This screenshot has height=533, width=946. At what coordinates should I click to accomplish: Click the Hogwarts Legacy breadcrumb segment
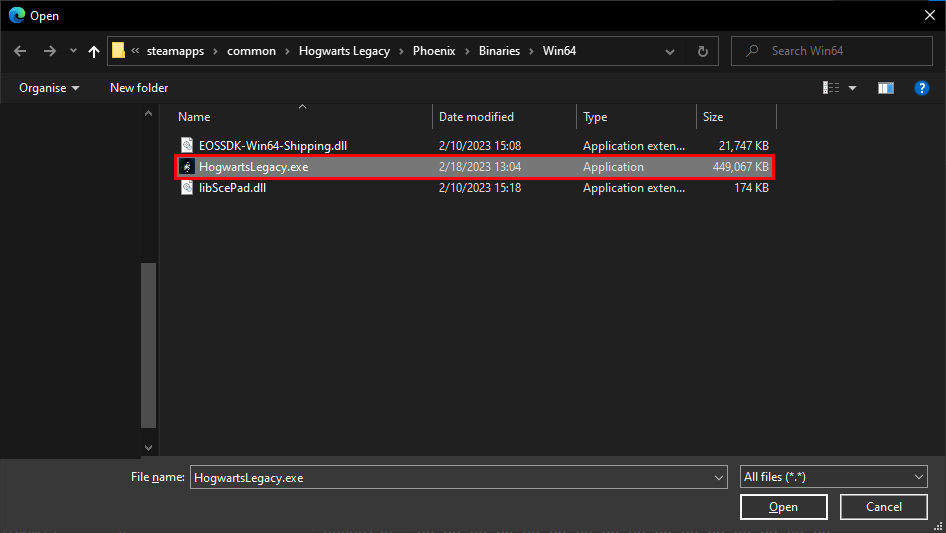[344, 51]
